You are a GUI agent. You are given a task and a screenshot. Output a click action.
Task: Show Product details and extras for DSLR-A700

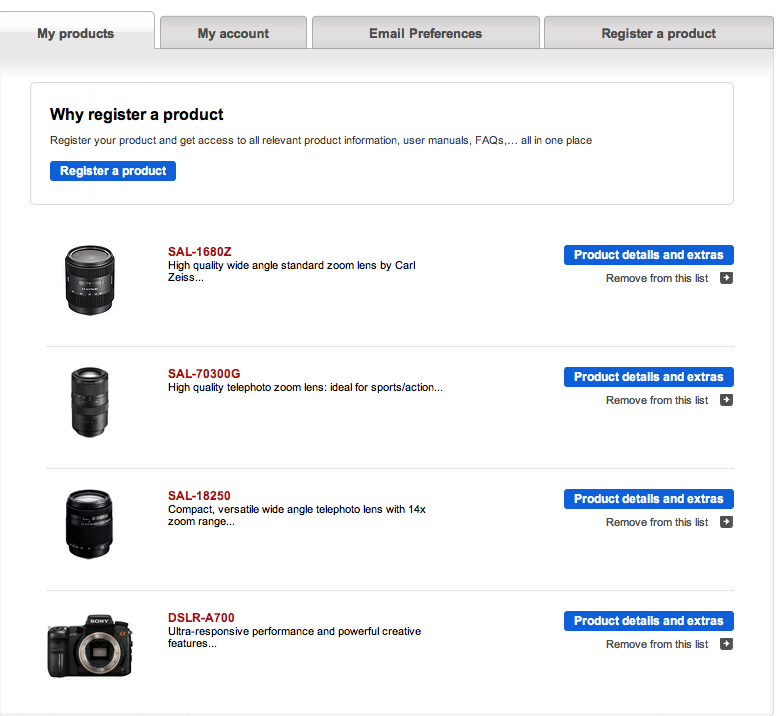click(x=648, y=621)
